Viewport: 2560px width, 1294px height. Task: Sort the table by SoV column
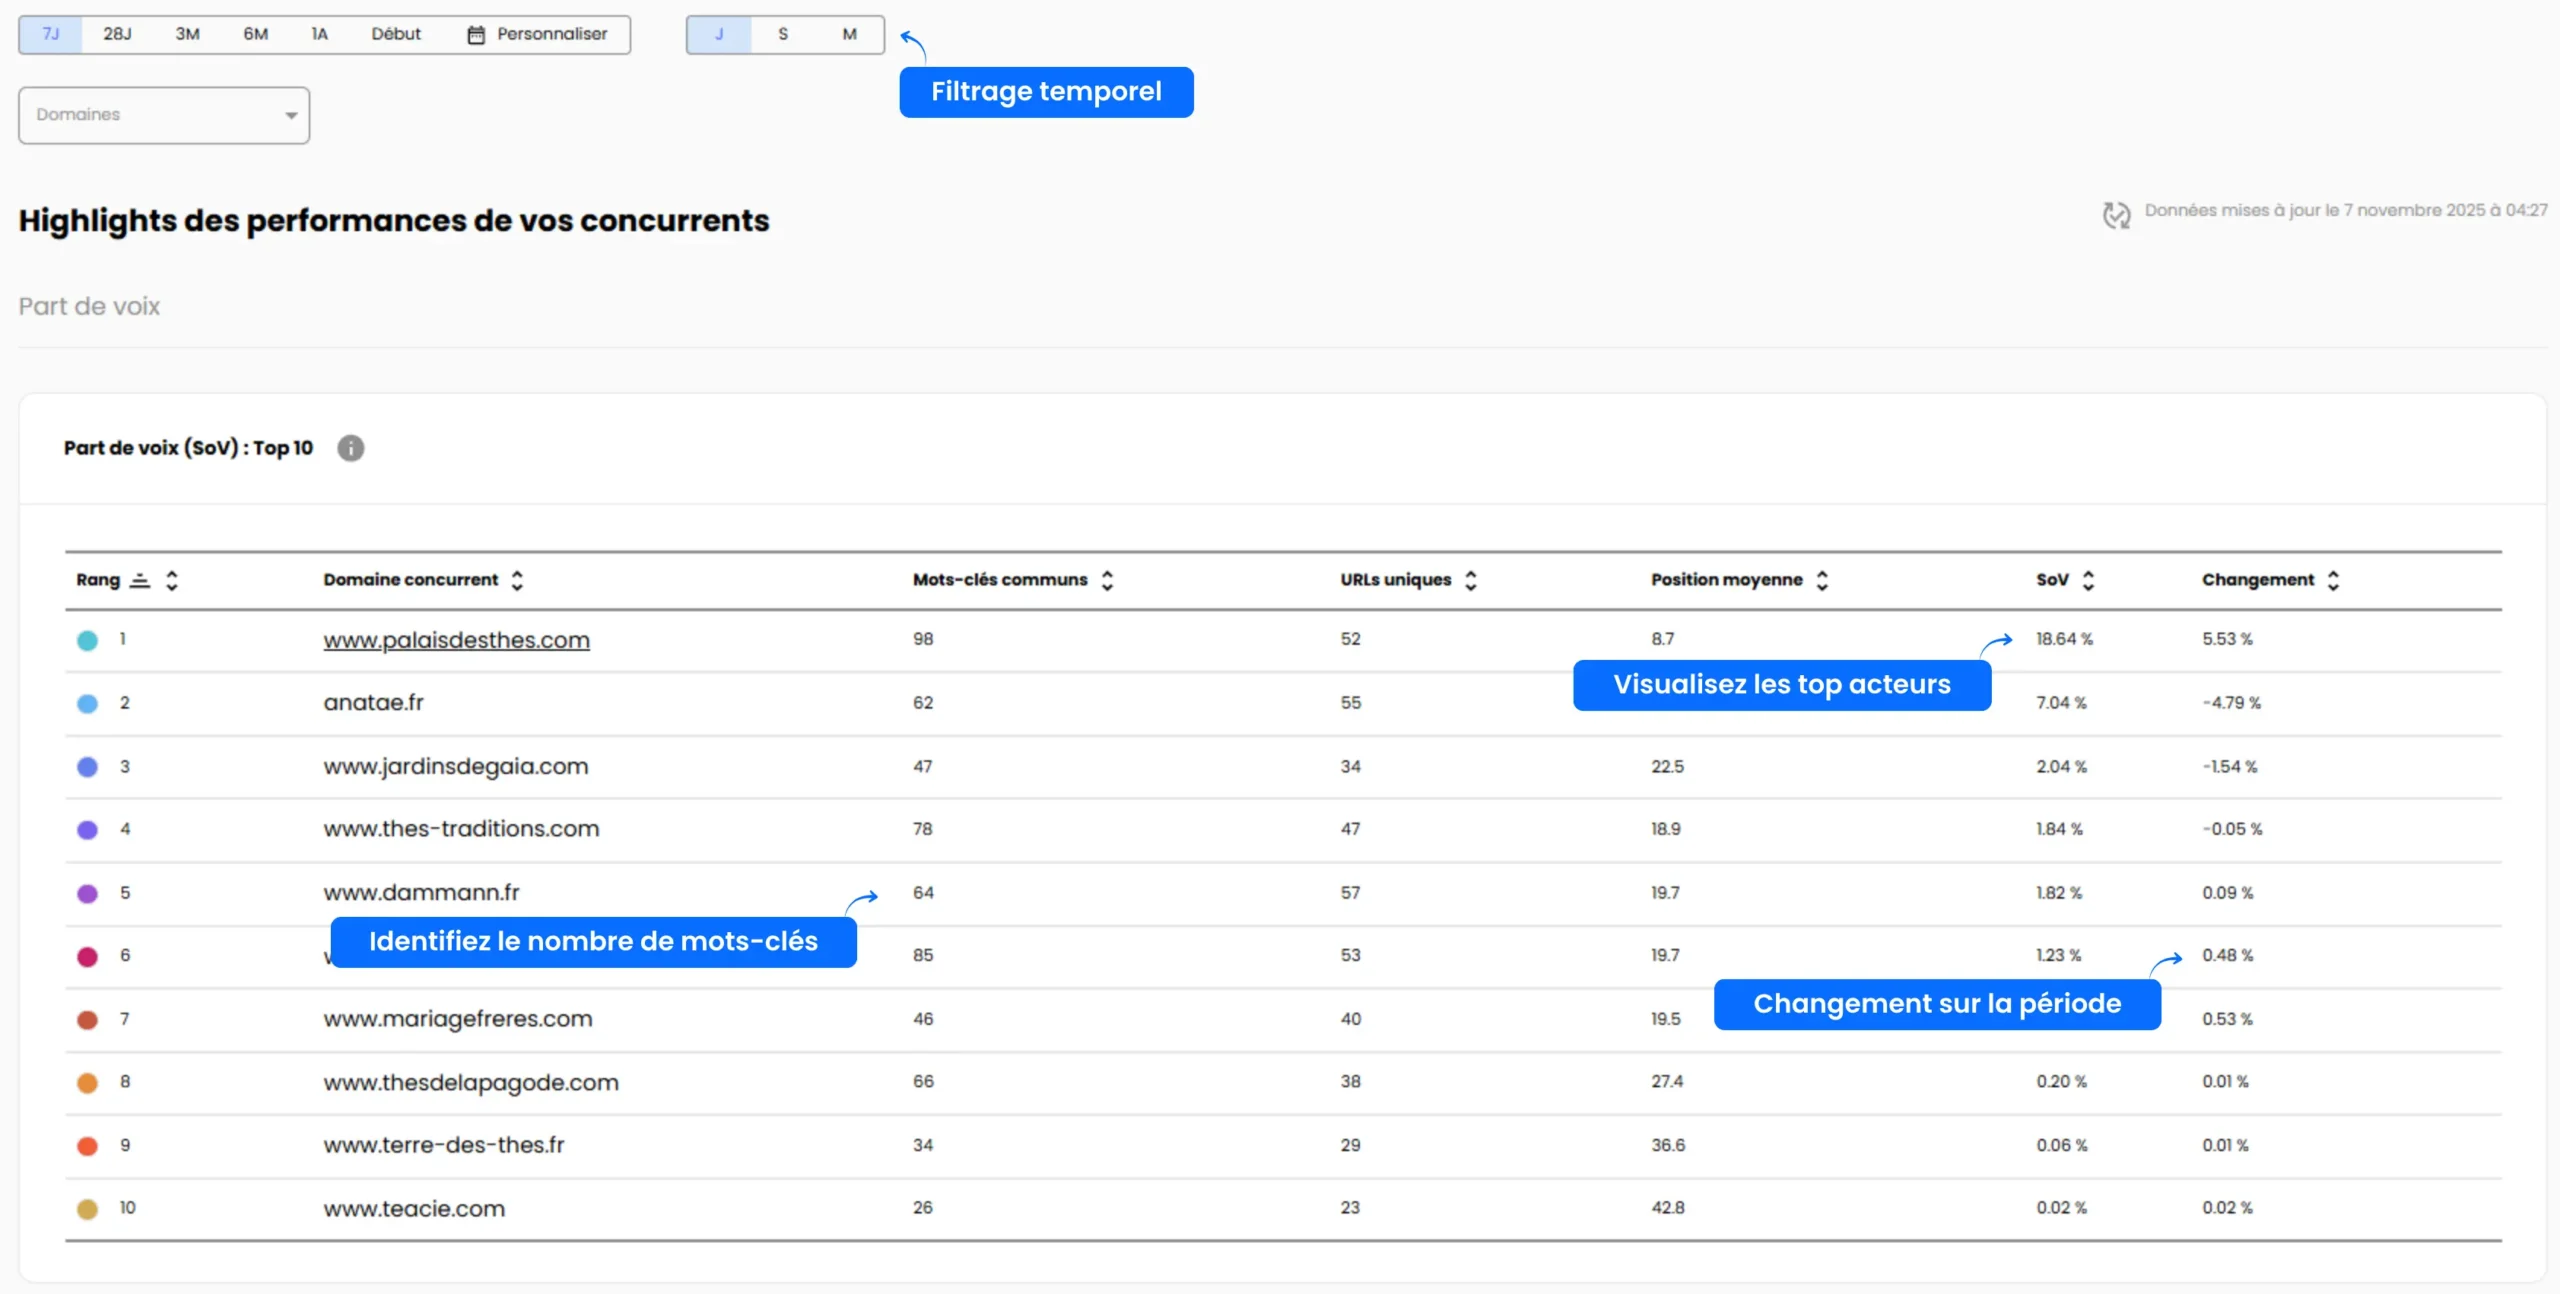pos(2090,580)
